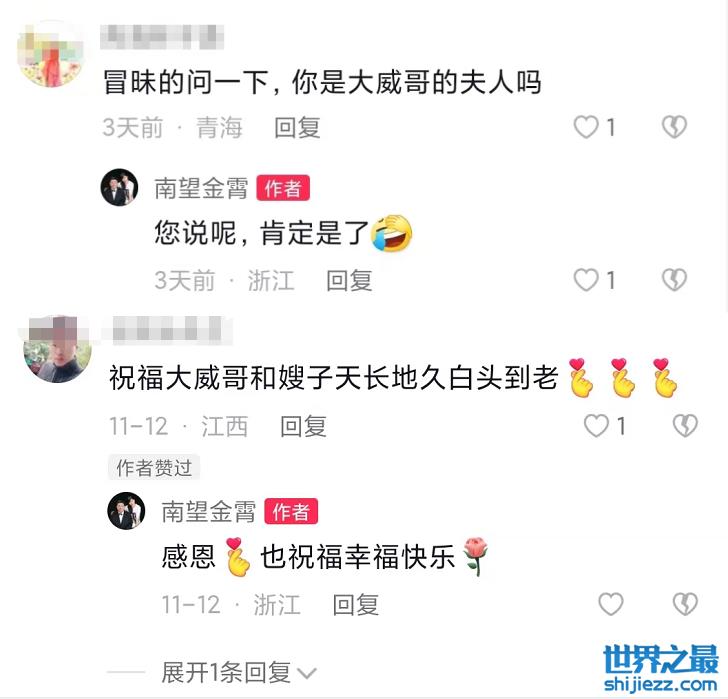Dislike the Qinghai comment with broken heart
728x699 pixels.
(674, 127)
